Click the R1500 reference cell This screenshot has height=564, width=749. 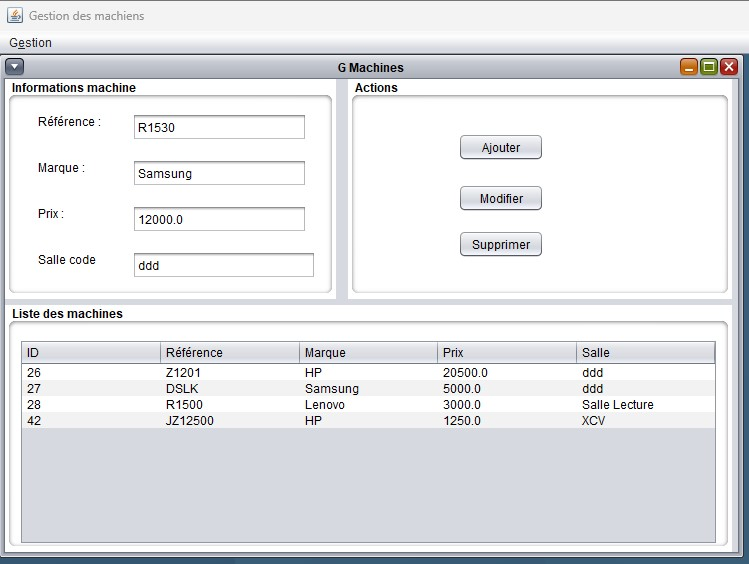[x=230, y=404]
